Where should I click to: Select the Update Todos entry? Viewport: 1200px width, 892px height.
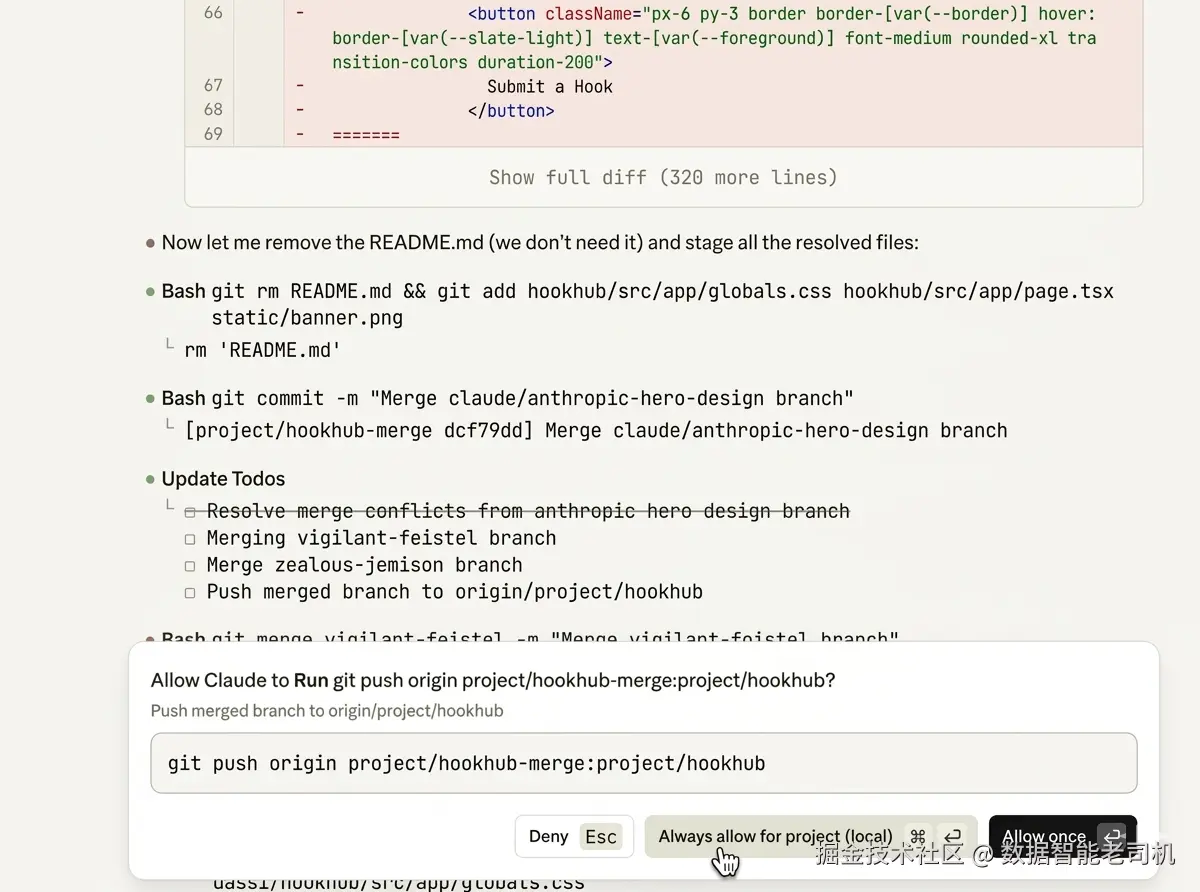click(x=223, y=479)
